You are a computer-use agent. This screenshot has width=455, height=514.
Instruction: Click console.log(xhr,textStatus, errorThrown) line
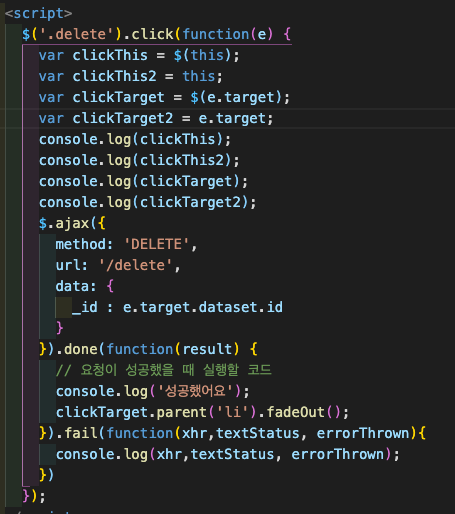pyautogui.click(x=227, y=454)
